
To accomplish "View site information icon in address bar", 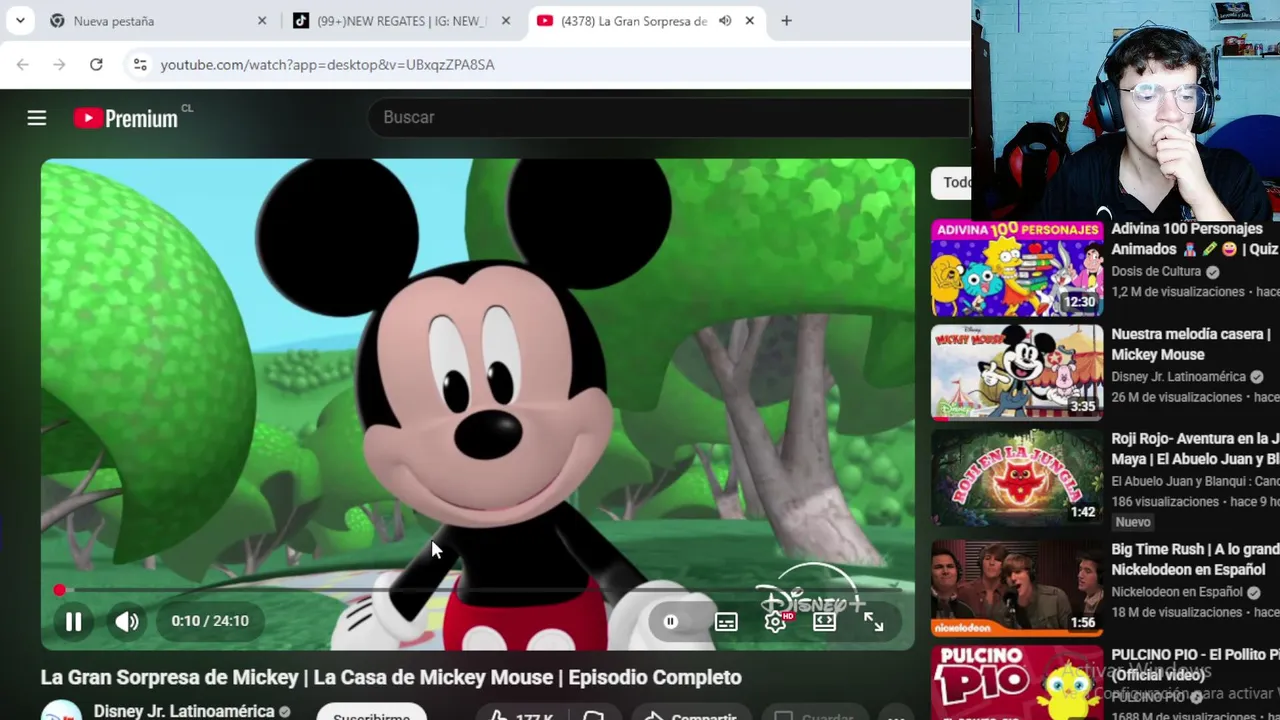I will pyautogui.click(x=140, y=64).
